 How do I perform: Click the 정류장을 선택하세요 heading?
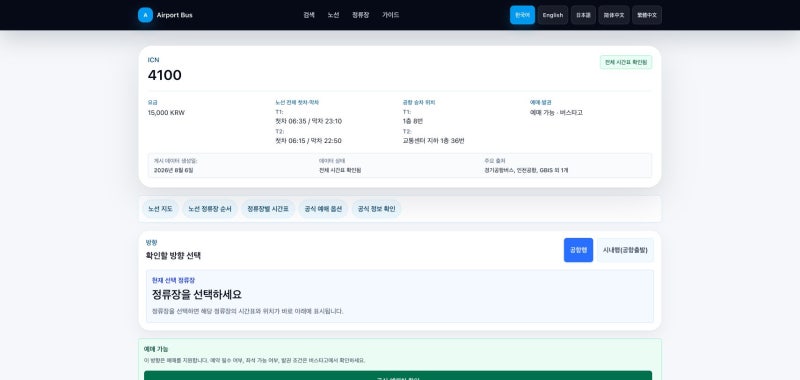(x=197, y=294)
